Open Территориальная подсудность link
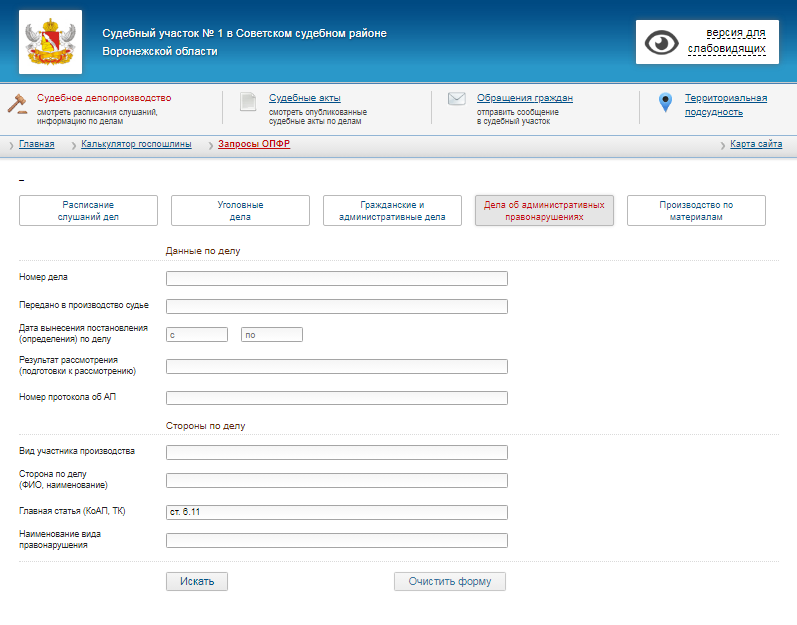This screenshot has height=625, width=797. 726,105
